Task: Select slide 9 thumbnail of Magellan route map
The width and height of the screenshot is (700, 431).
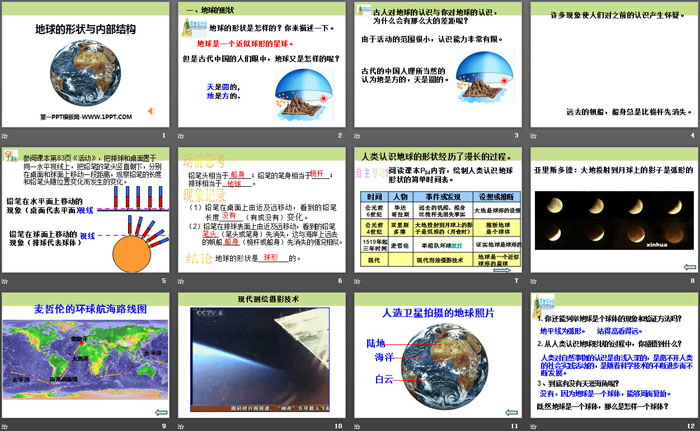Action: pyautogui.click(x=85, y=356)
